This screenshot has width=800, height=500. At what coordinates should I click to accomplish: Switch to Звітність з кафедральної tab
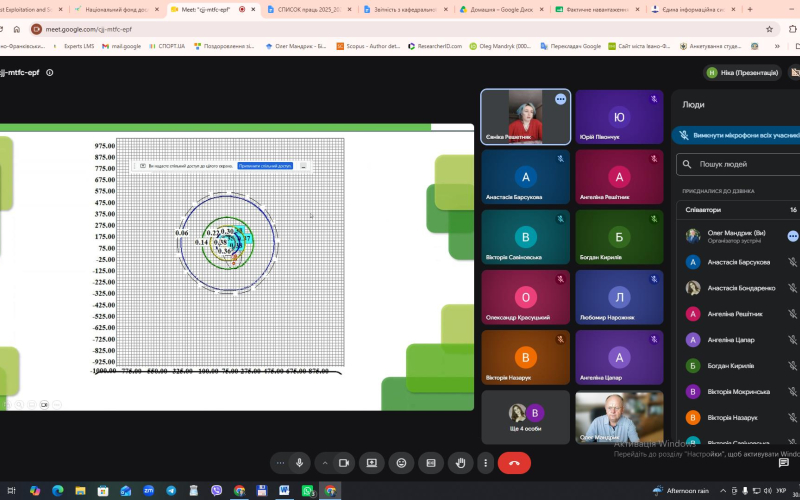point(406,9)
